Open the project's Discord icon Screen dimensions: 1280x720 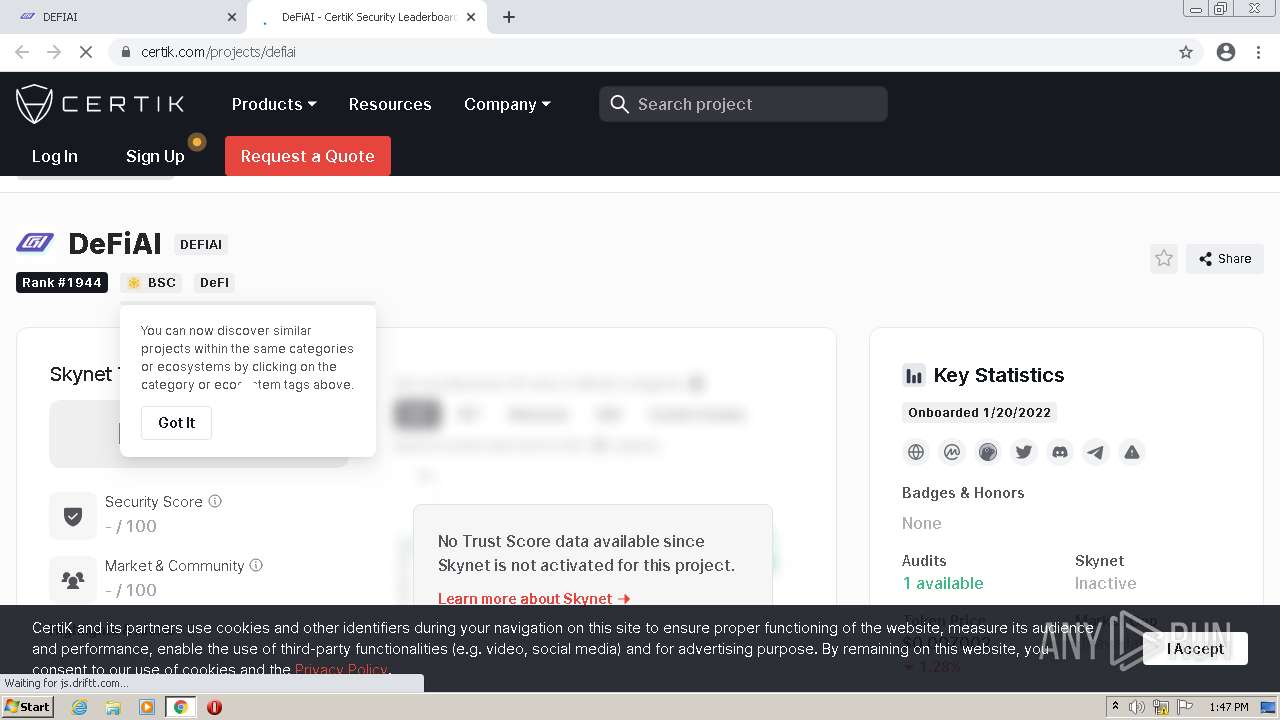[x=1060, y=452]
